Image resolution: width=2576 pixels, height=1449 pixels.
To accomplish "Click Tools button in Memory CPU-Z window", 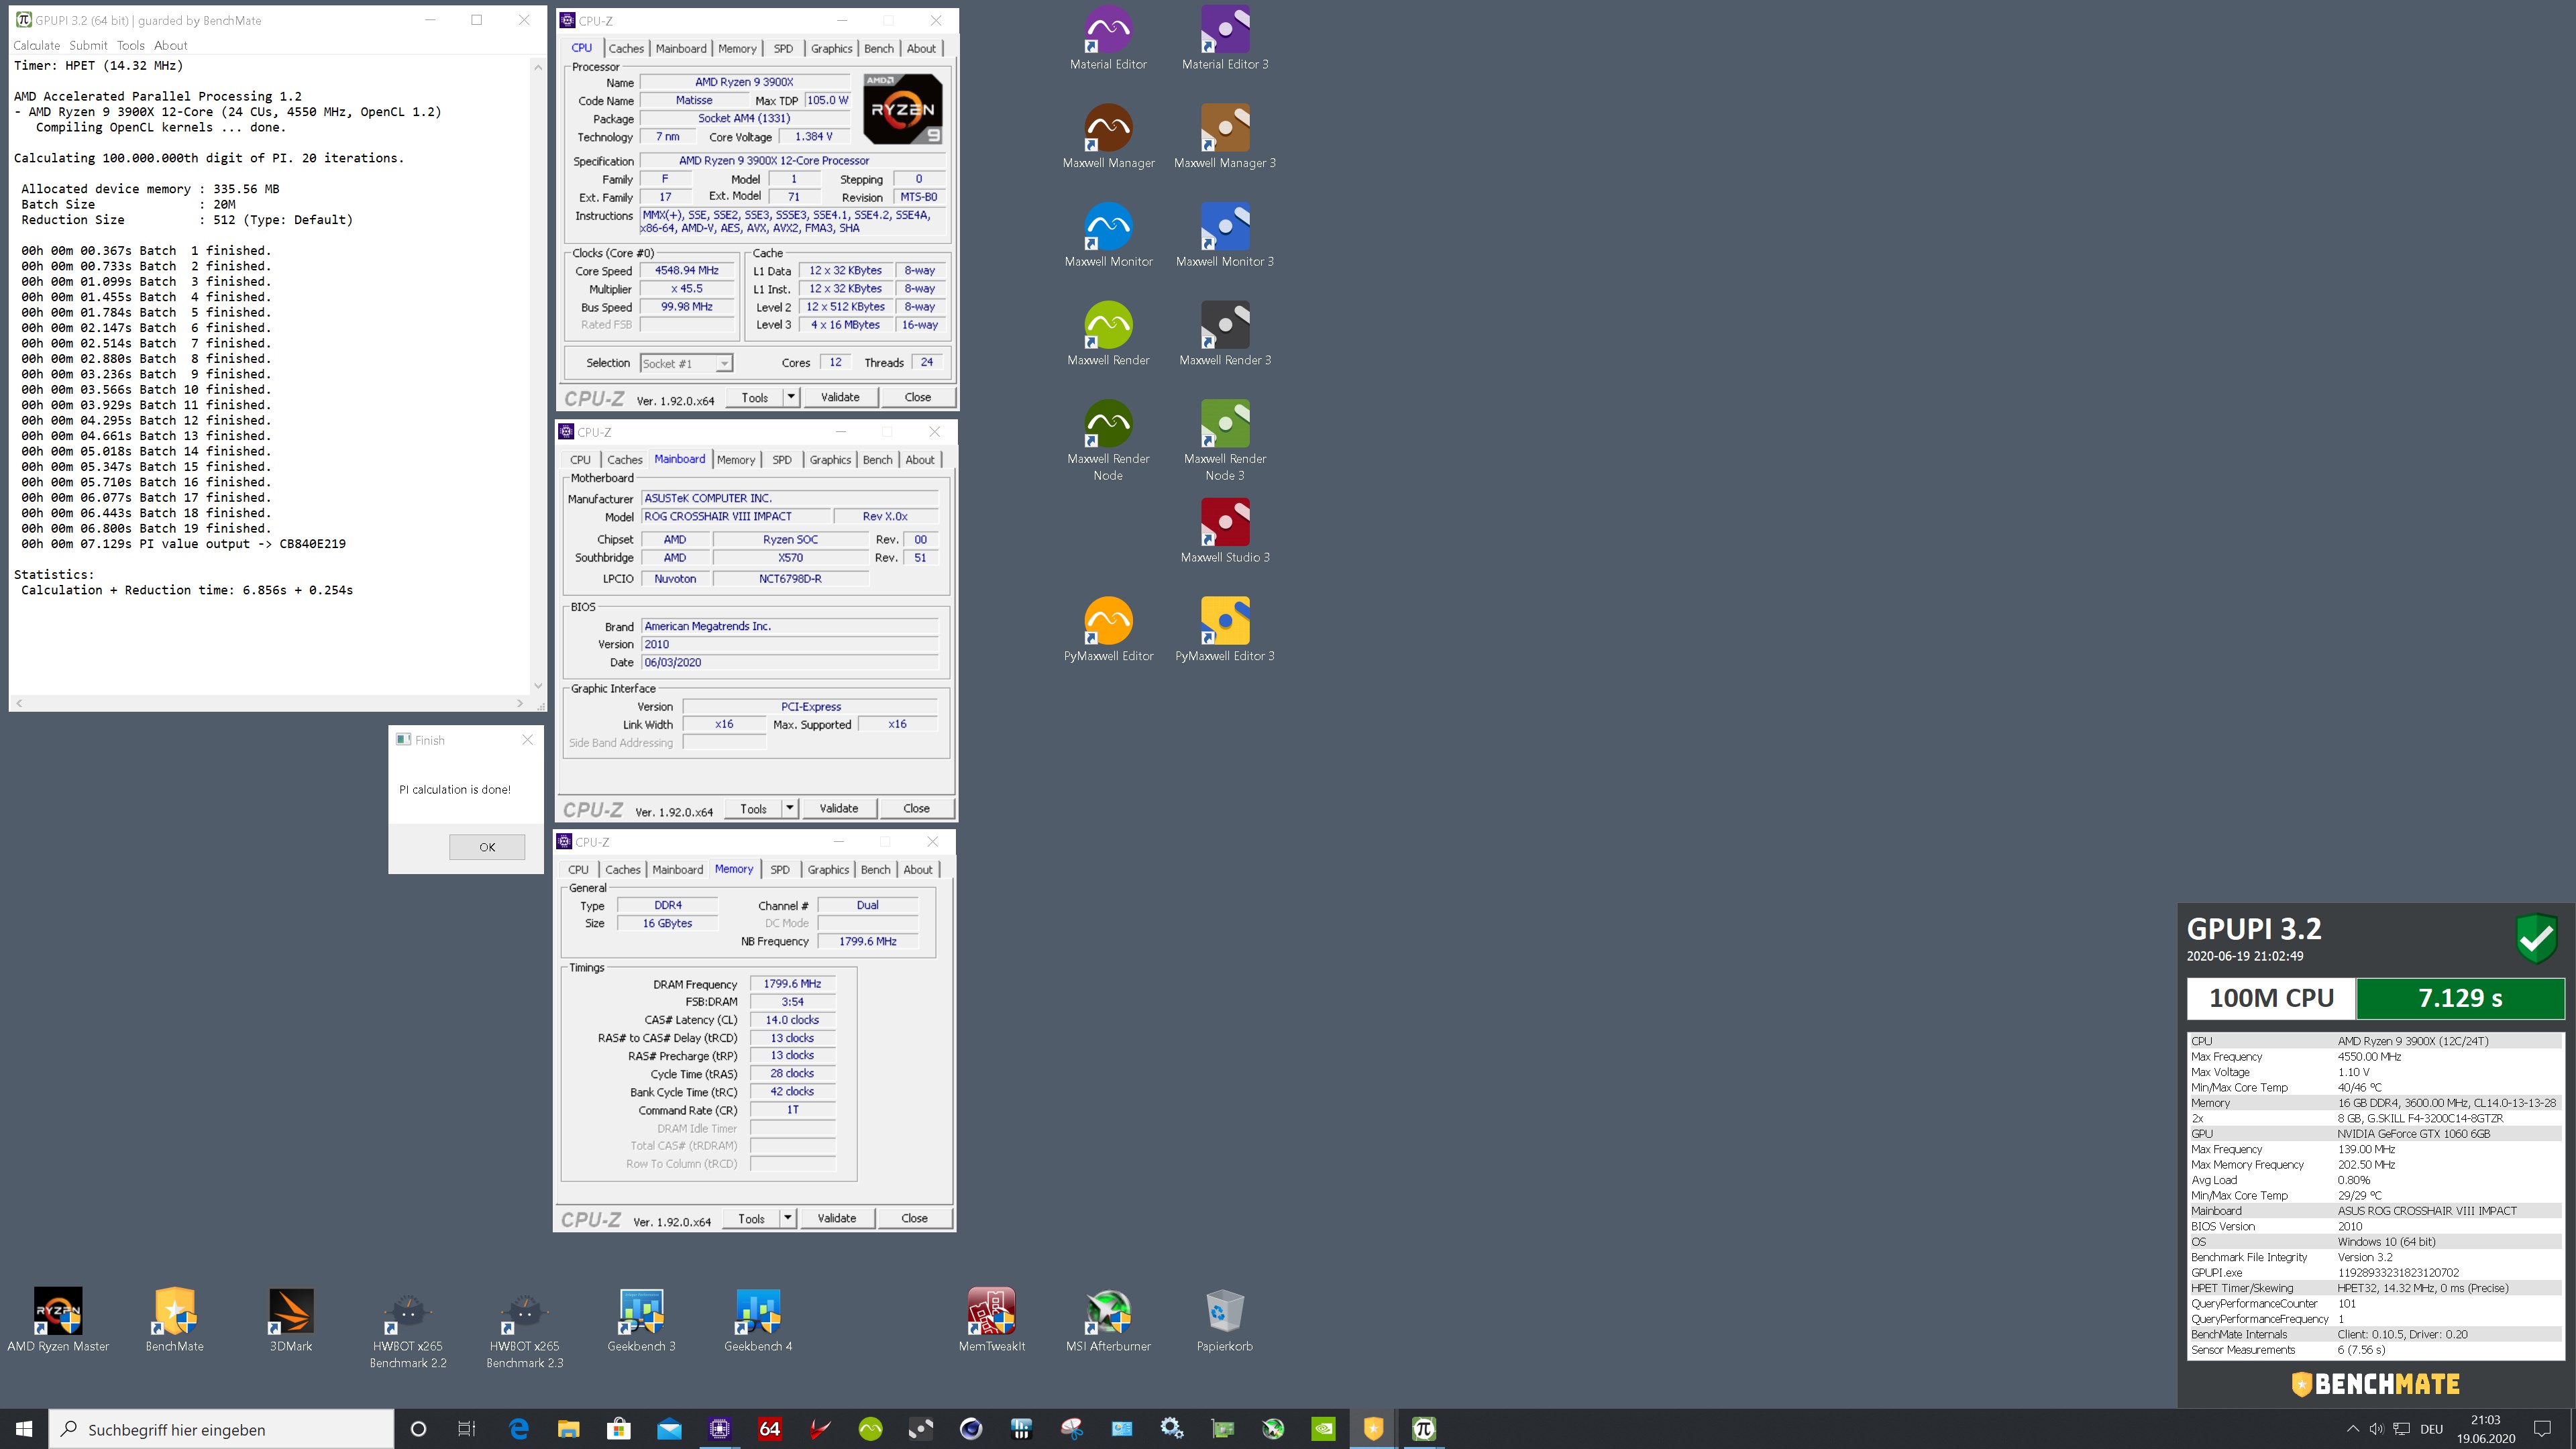I will point(751,1218).
